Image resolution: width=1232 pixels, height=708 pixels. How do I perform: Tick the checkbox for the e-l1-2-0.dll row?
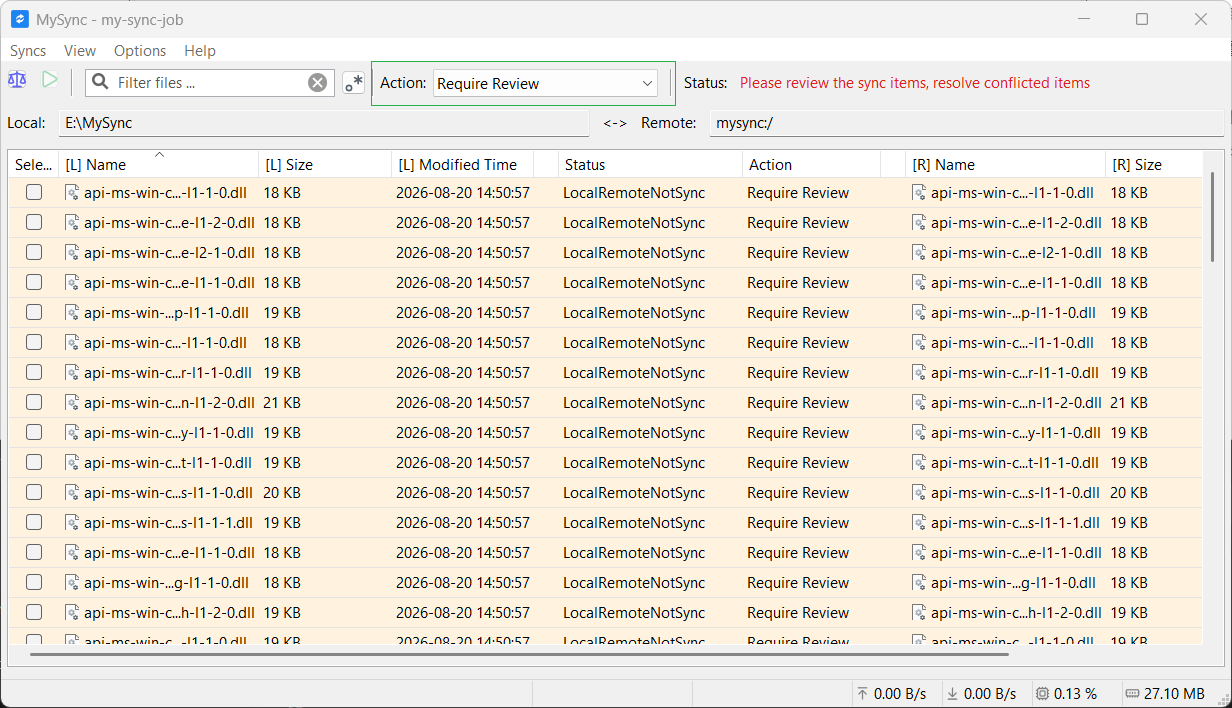34,223
